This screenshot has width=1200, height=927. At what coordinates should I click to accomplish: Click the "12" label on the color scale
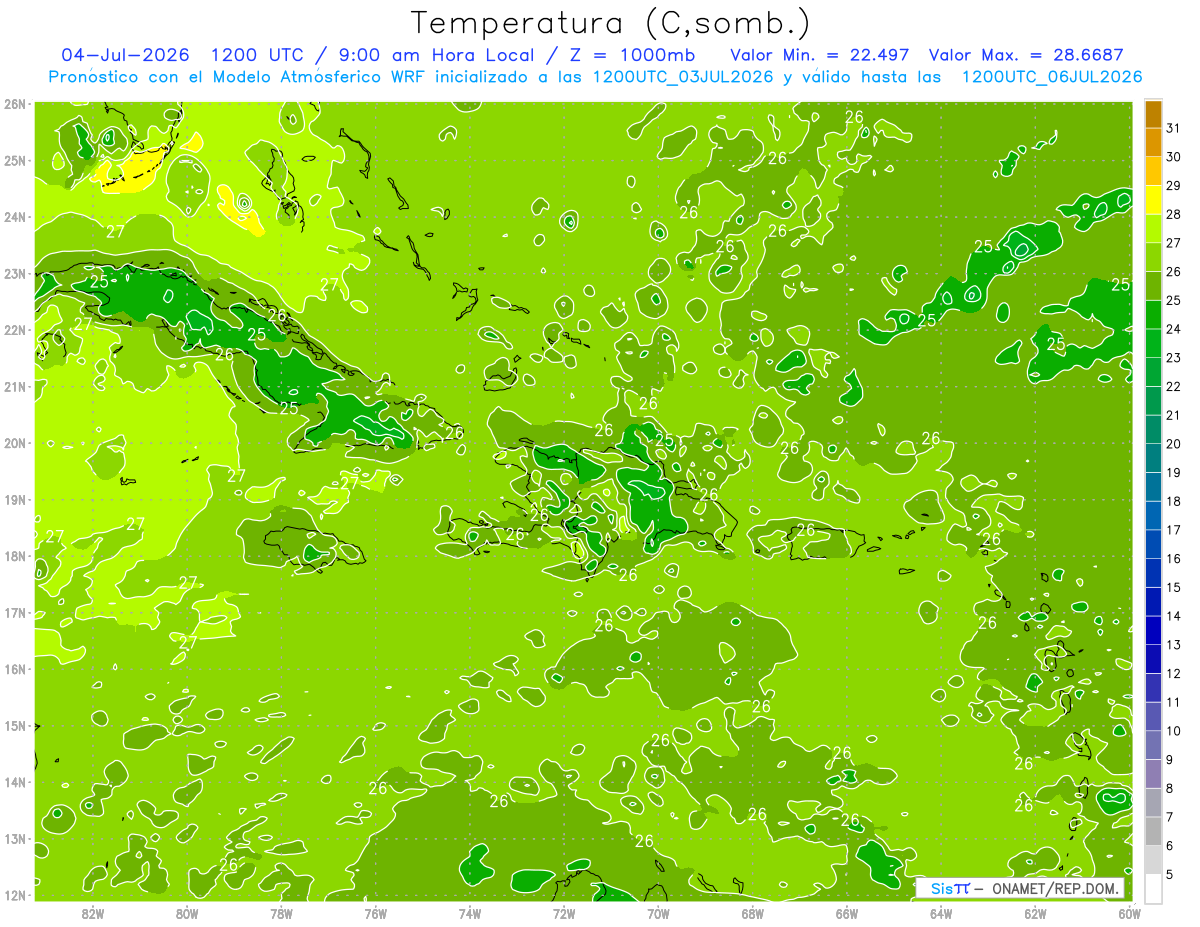point(1174,673)
